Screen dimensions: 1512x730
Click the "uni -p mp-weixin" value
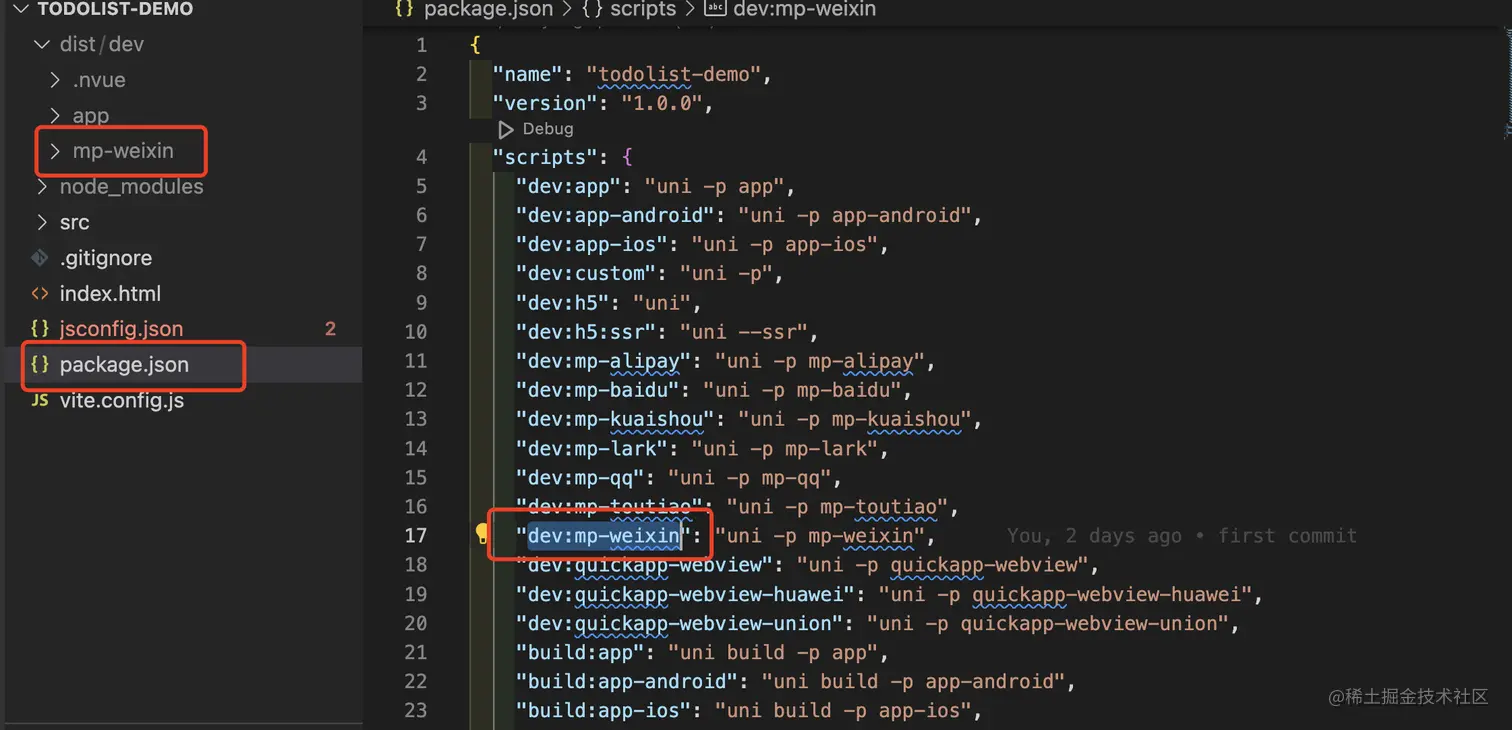(x=820, y=536)
